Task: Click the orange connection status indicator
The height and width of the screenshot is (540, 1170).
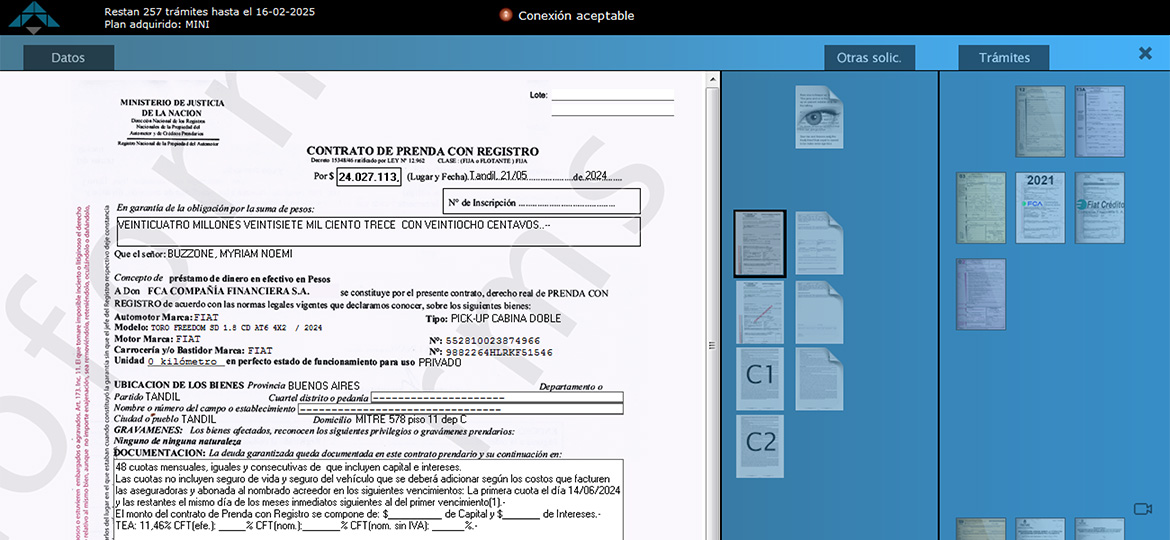Action: 506,15
